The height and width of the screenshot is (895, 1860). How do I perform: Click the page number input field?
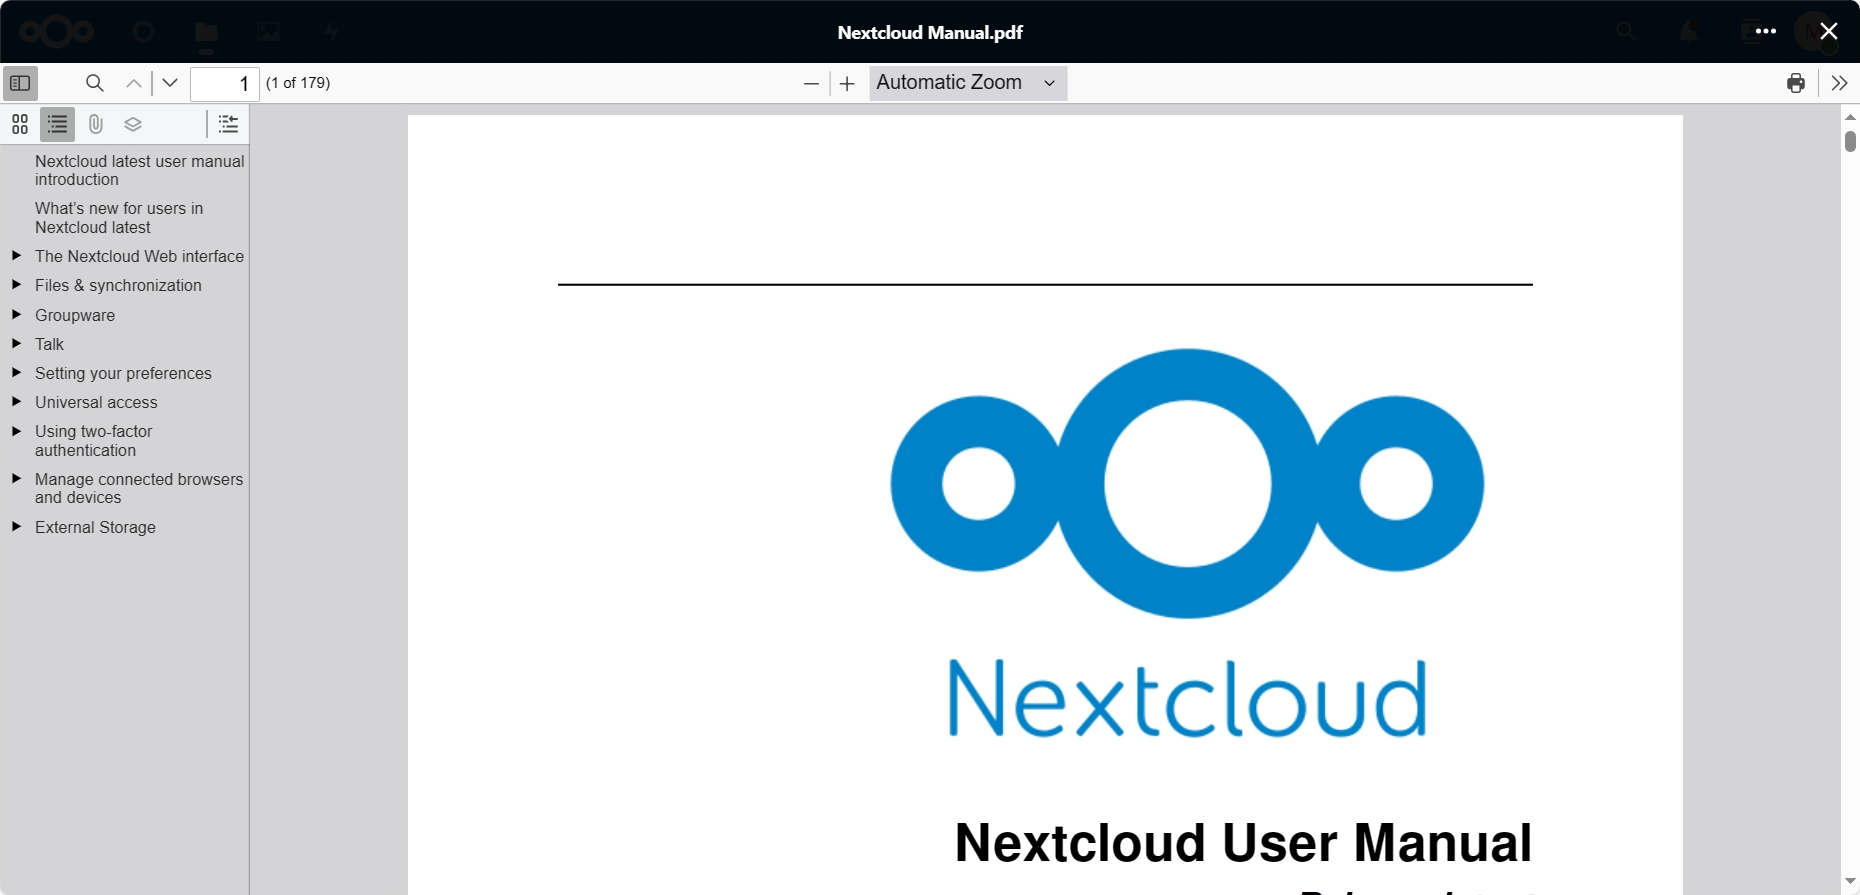tap(225, 84)
